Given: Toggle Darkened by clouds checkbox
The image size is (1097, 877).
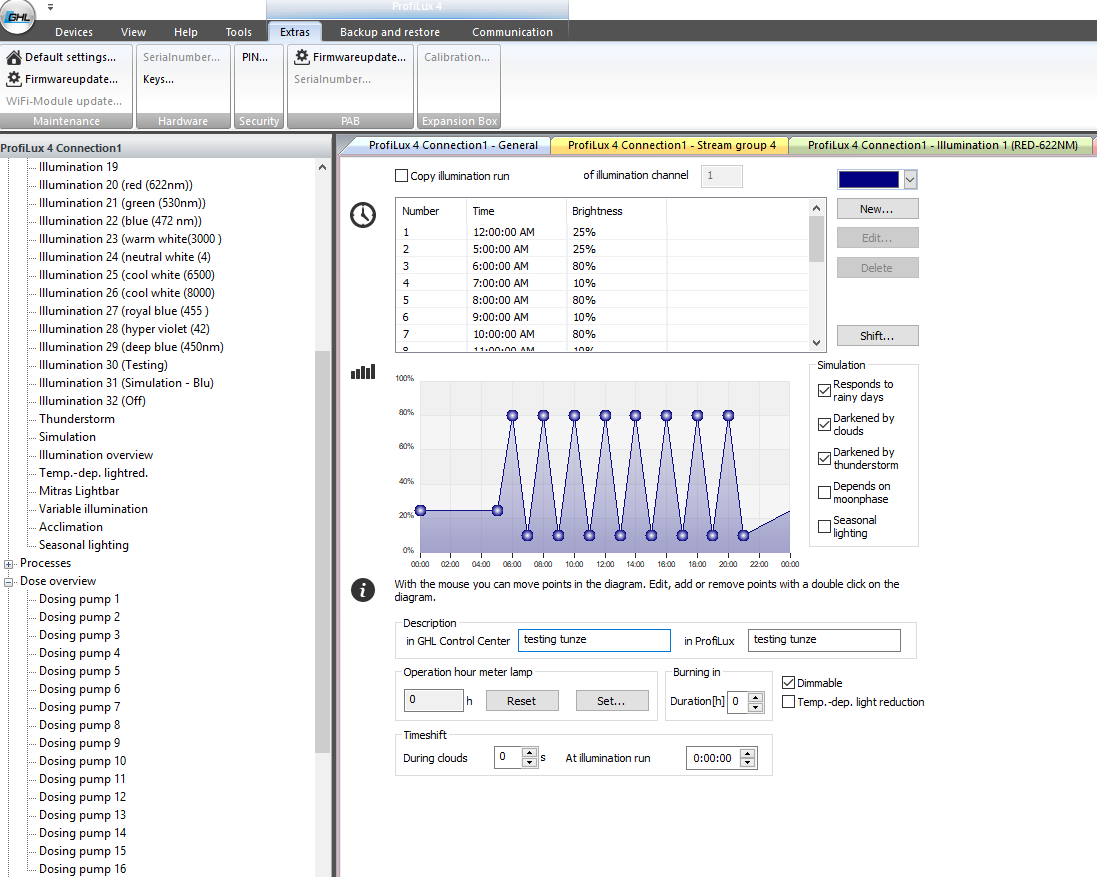Looking at the screenshot, I should pyautogui.click(x=824, y=425).
